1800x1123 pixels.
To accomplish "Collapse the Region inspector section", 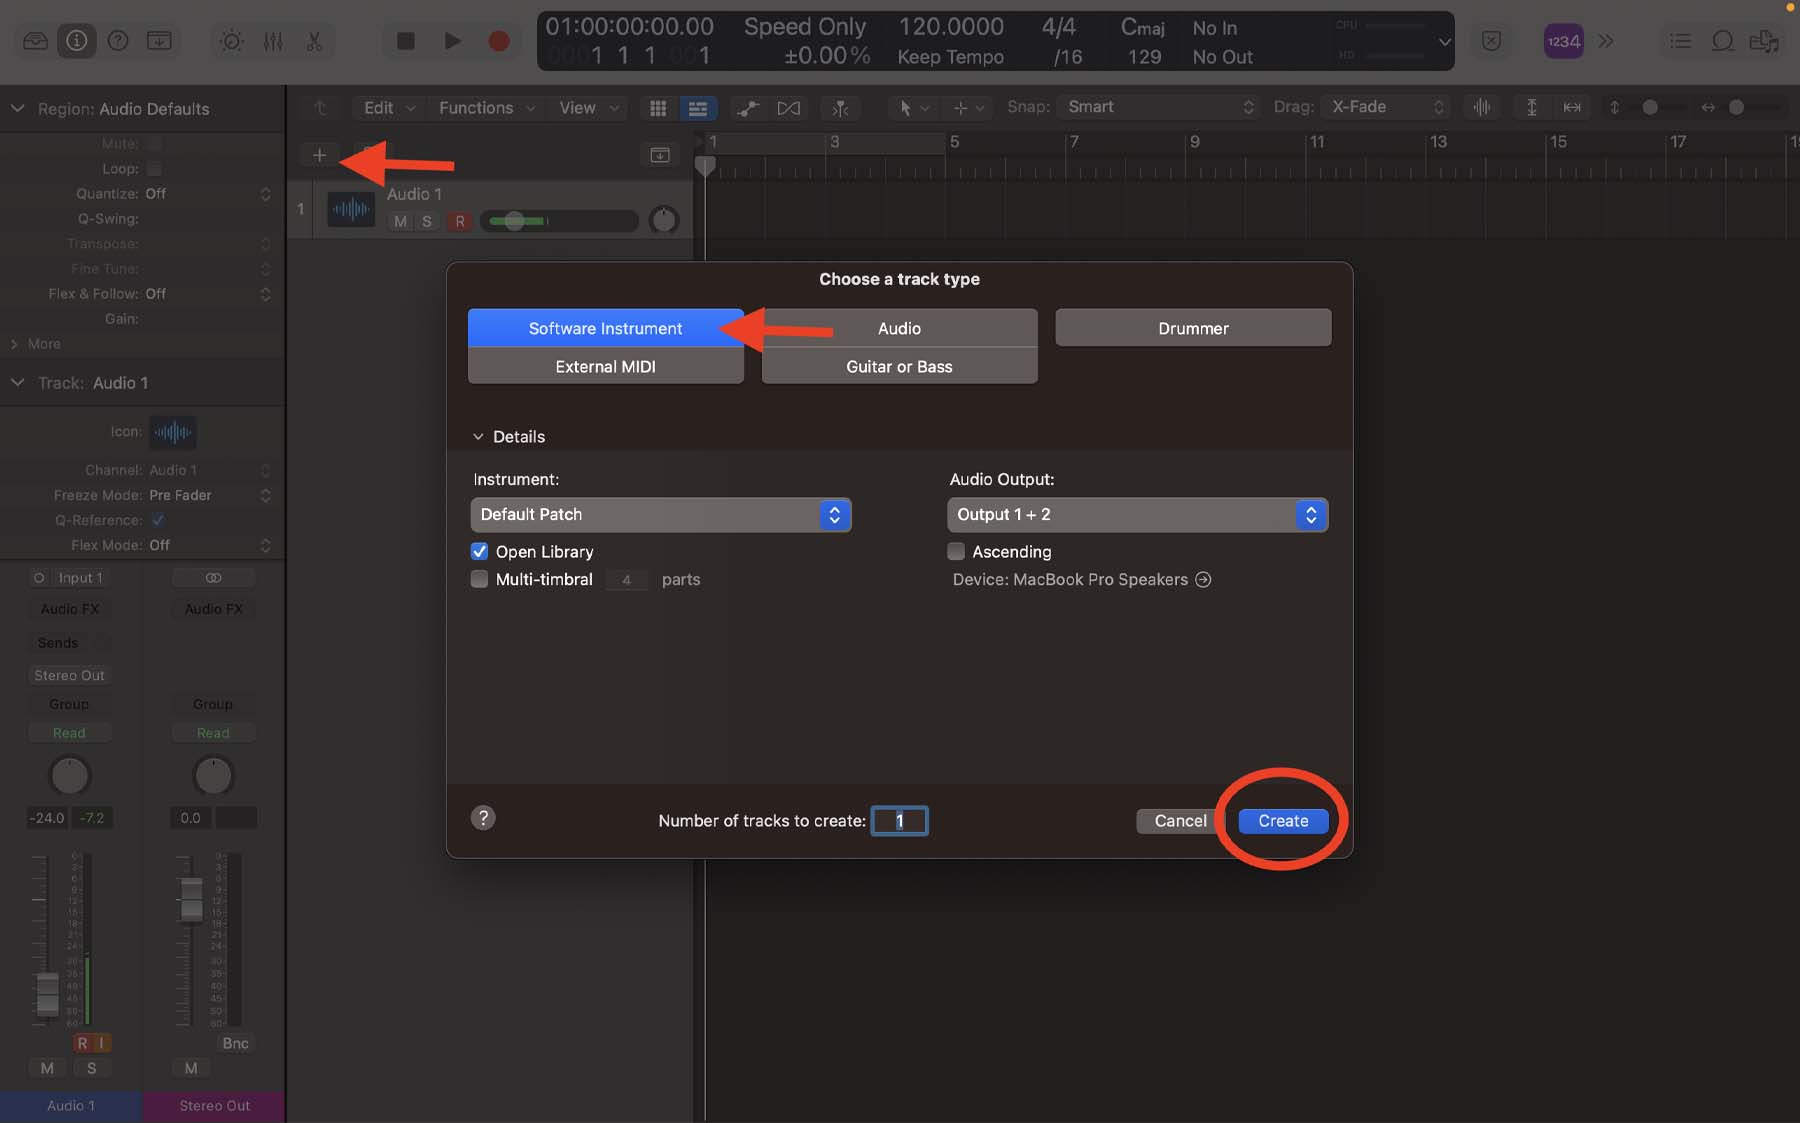I will [x=18, y=108].
